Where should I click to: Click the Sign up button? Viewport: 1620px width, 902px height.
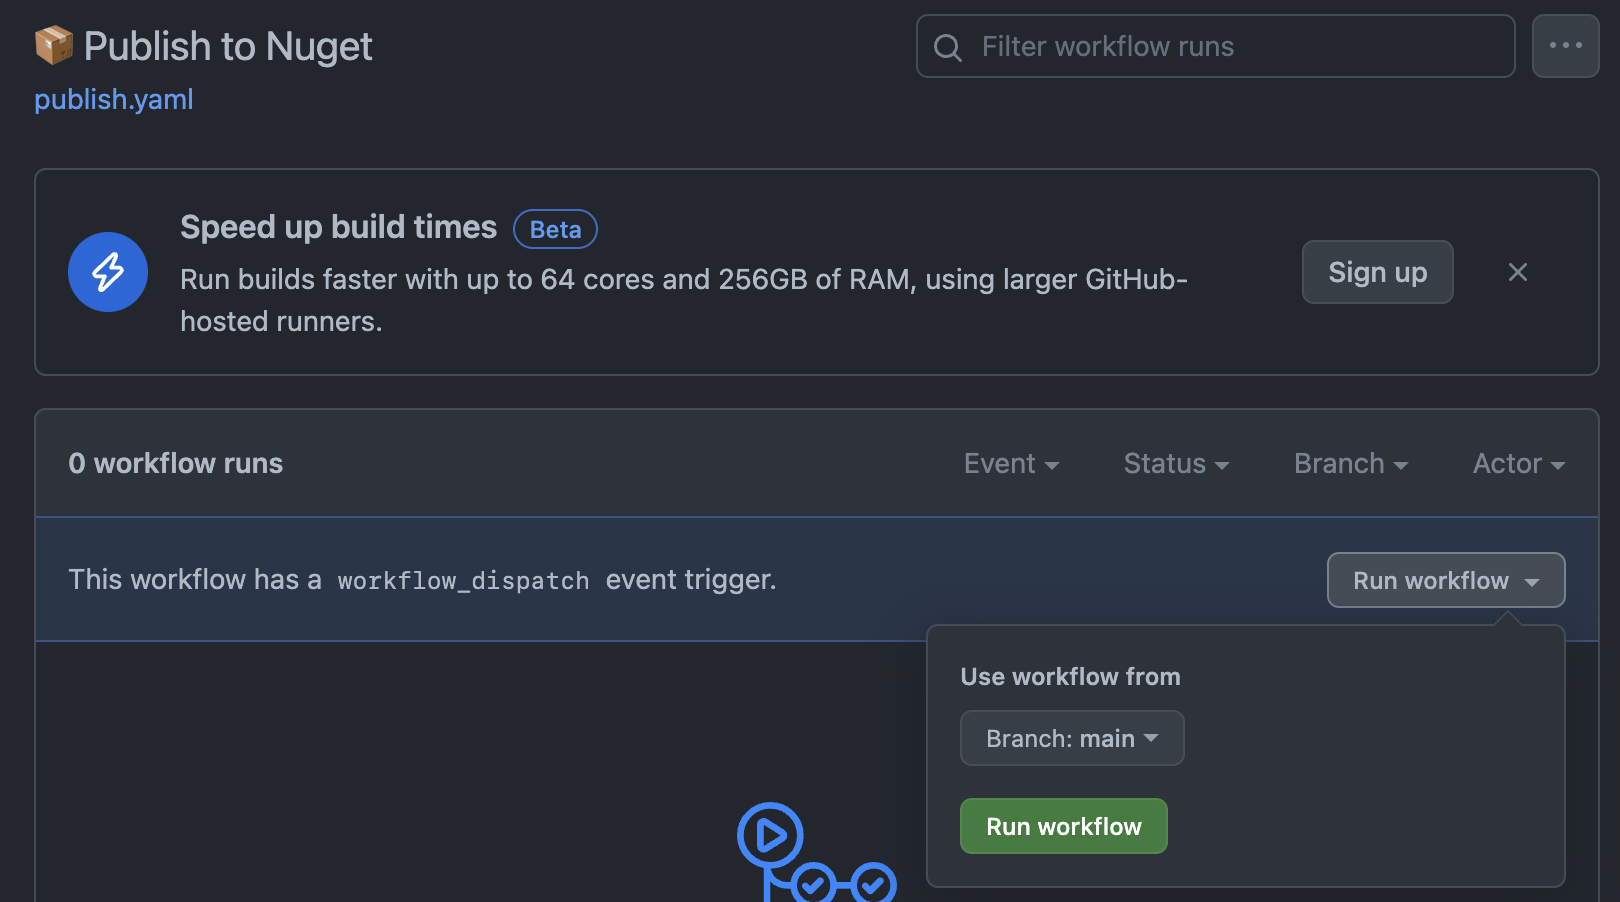pyautogui.click(x=1377, y=271)
